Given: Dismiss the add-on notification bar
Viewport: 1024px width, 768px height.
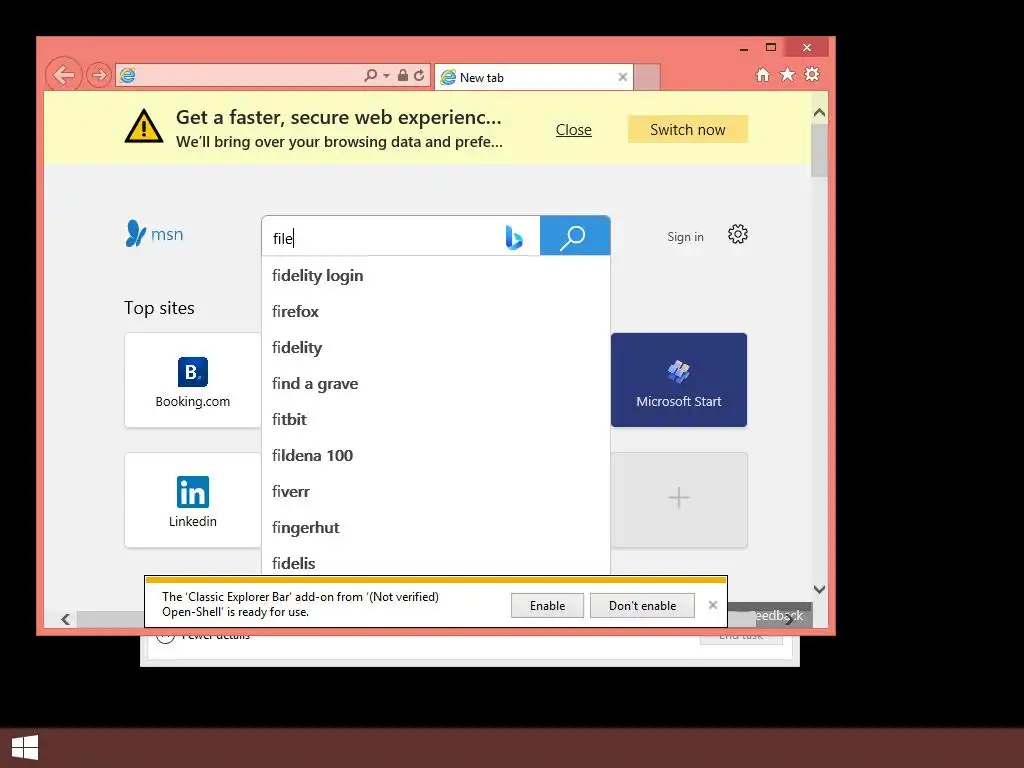Looking at the screenshot, I should (x=713, y=605).
